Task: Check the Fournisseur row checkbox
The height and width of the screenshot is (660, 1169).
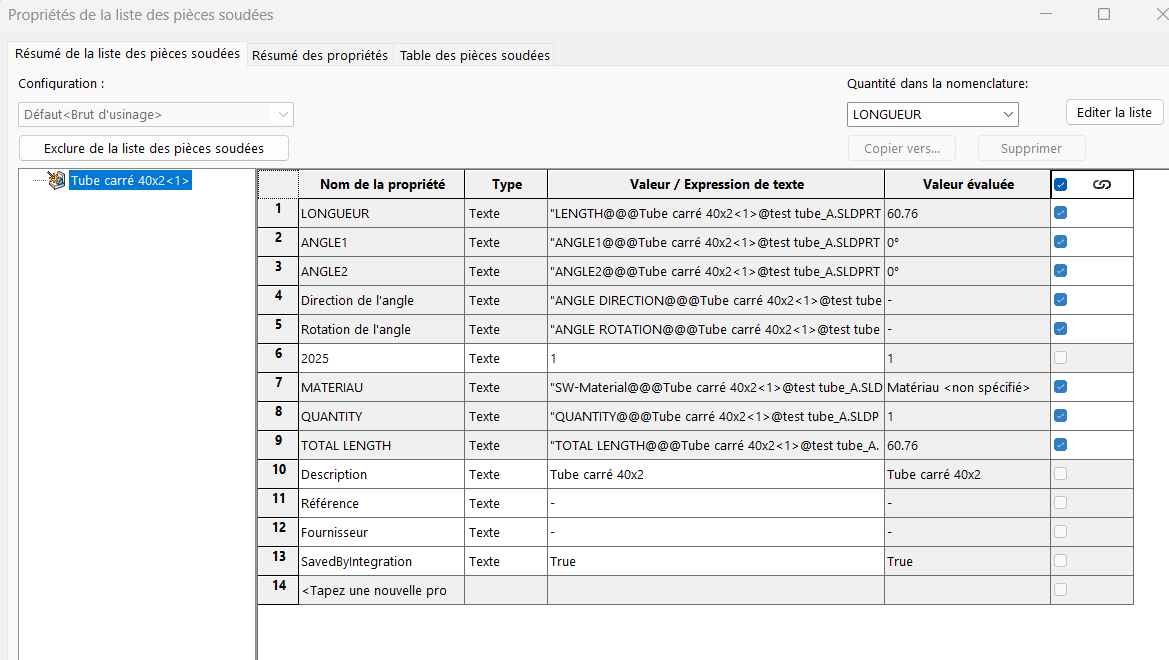Action: [1060, 532]
